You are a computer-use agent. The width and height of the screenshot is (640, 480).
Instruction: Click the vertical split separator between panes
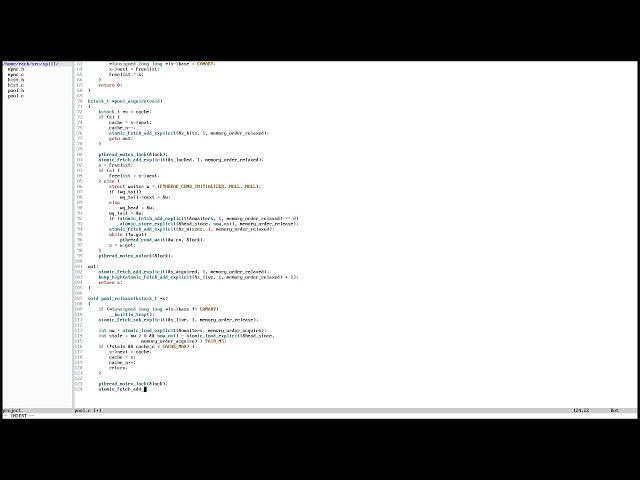[x=73, y=235]
